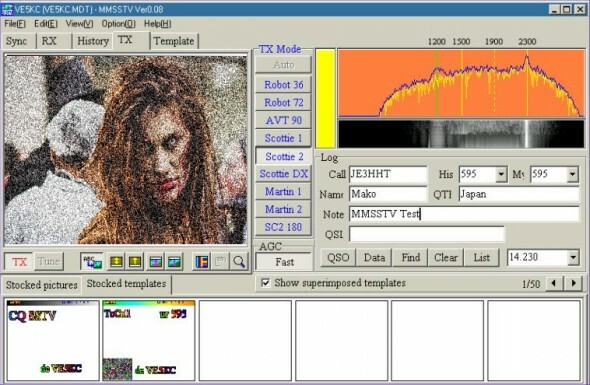
Task: Click the first colorful picture-frame toolbar icon
Action: point(155,261)
